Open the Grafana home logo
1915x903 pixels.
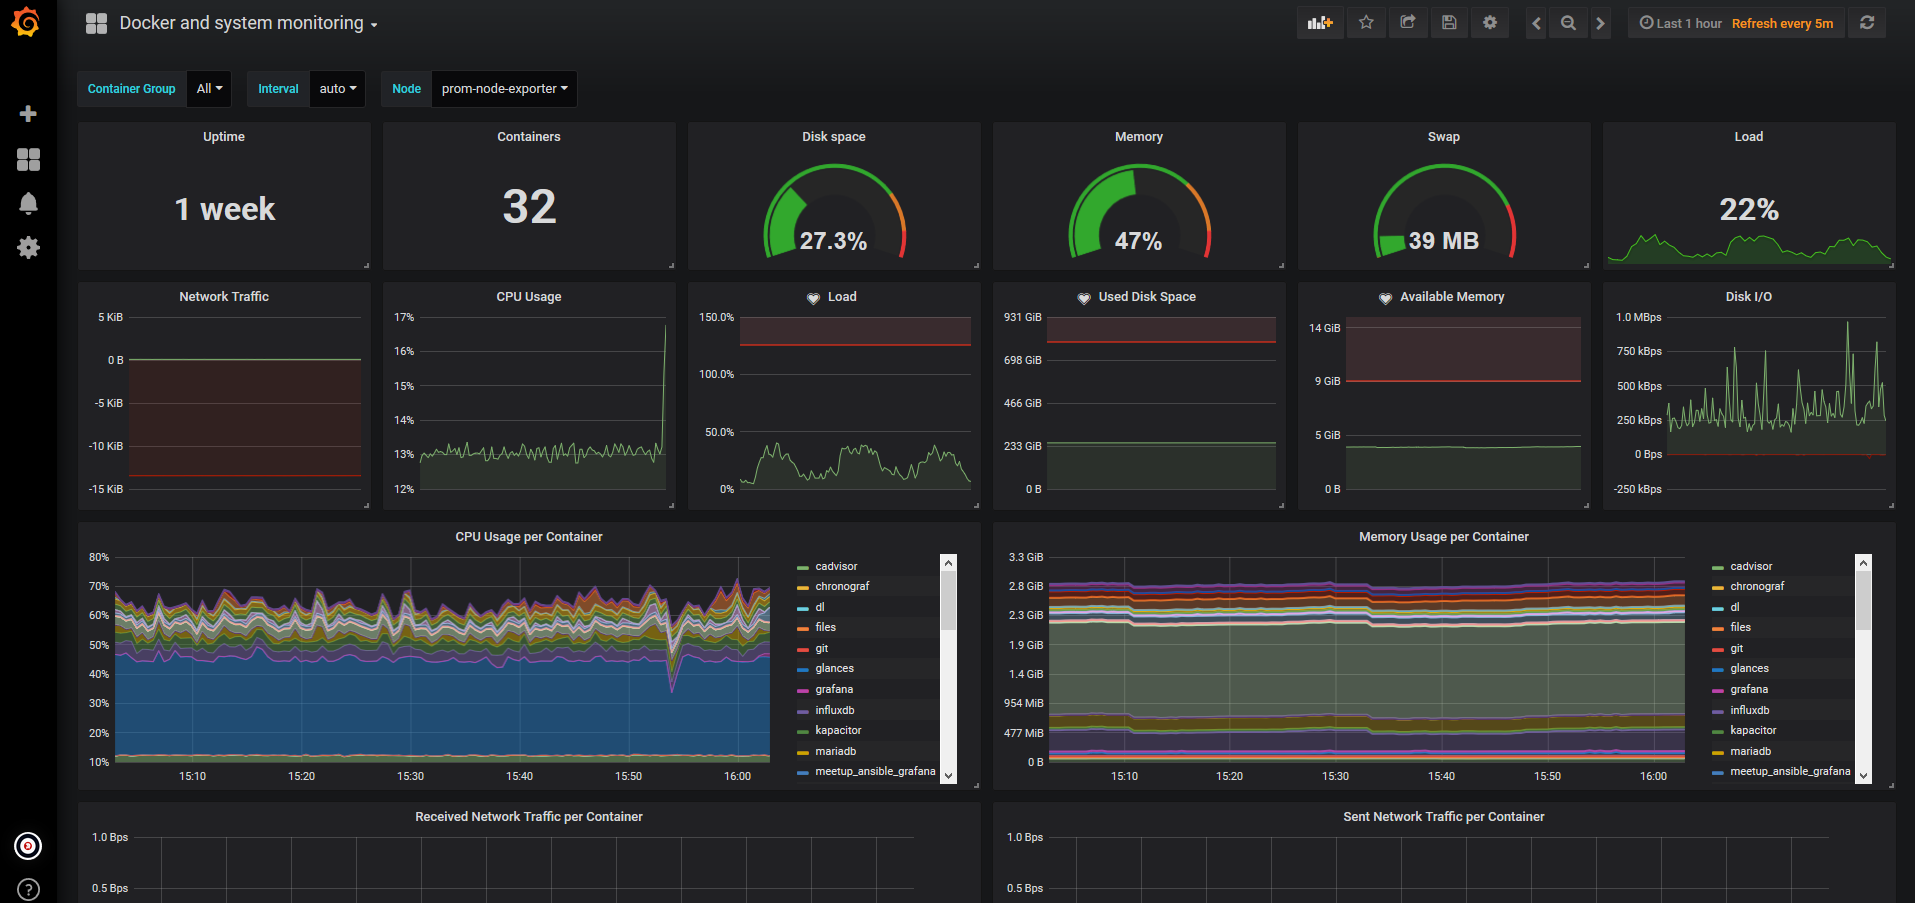point(26,22)
